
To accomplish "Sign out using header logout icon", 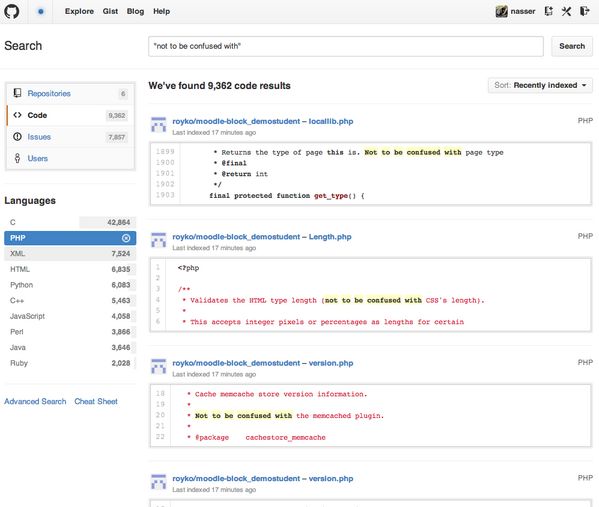I will pyautogui.click(x=584, y=11).
